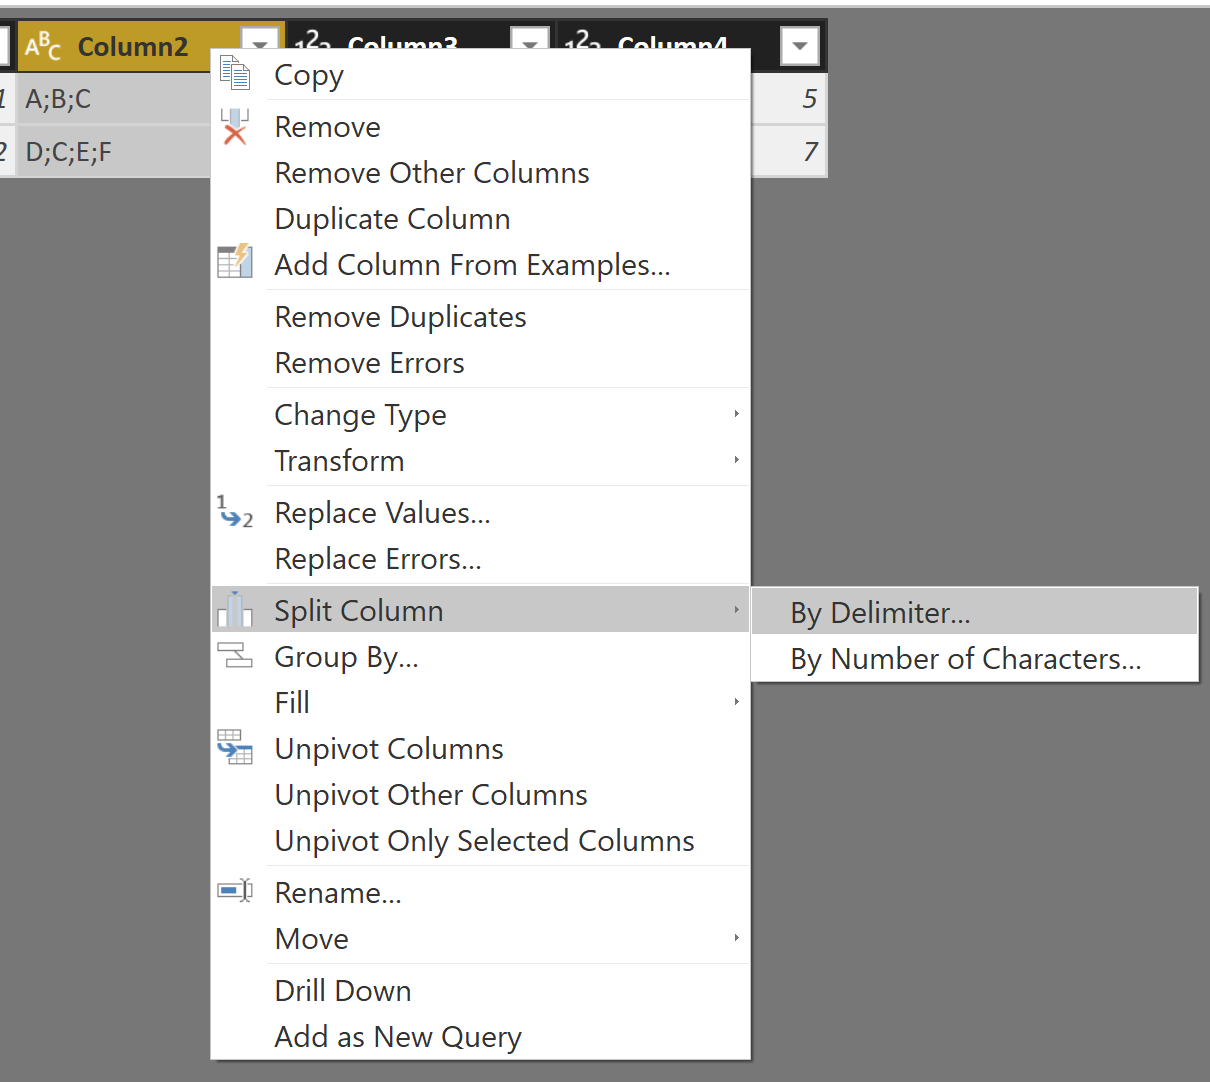Click the Replace Values icon

(x=235, y=511)
